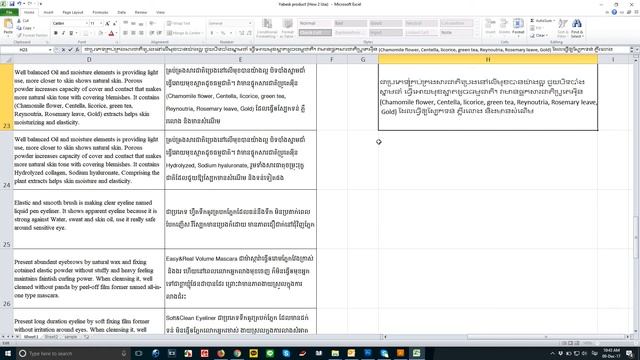Open the Excel Help icon
Screen dimensions: 640x360
(614, 12)
